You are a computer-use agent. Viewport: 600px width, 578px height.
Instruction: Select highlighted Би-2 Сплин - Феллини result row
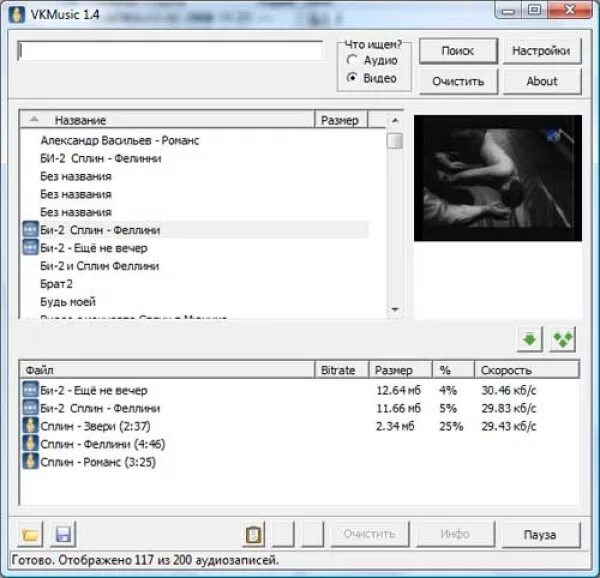pos(195,230)
